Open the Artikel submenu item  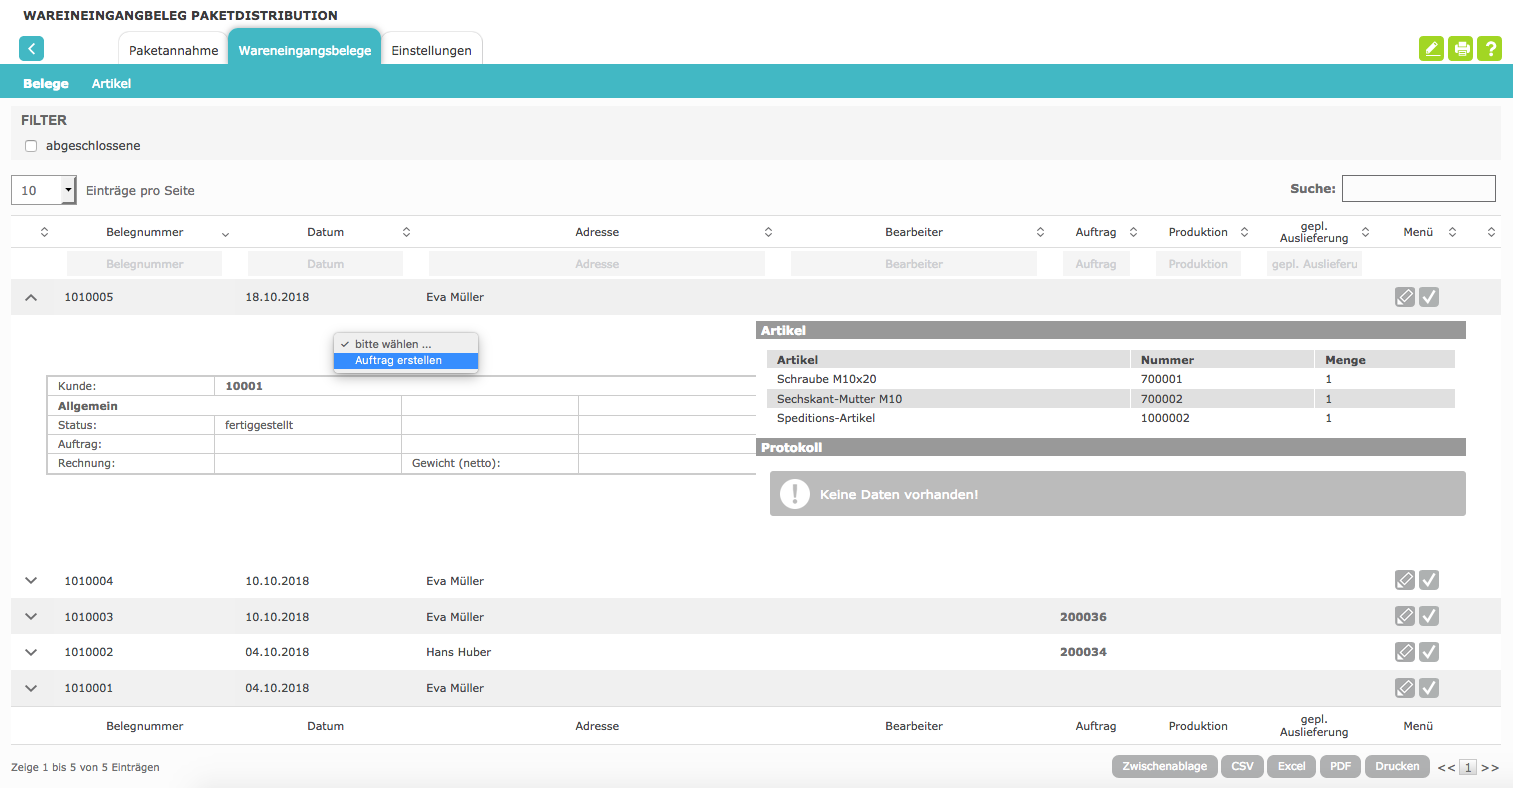[x=111, y=83]
